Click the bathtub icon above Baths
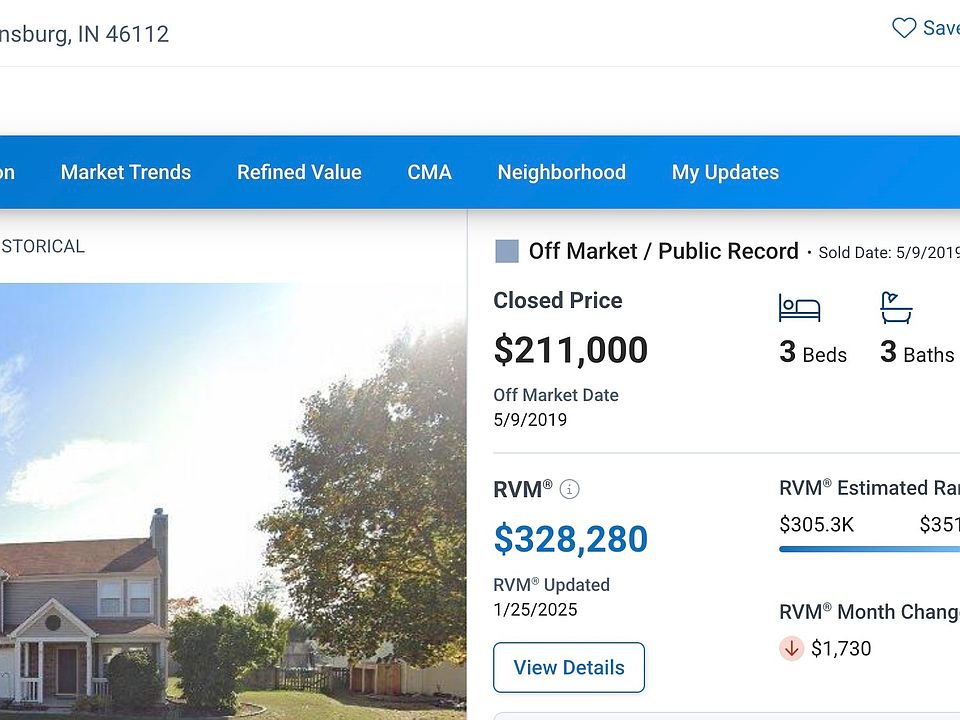Viewport: 960px width, 720px height. coord(896,308)
